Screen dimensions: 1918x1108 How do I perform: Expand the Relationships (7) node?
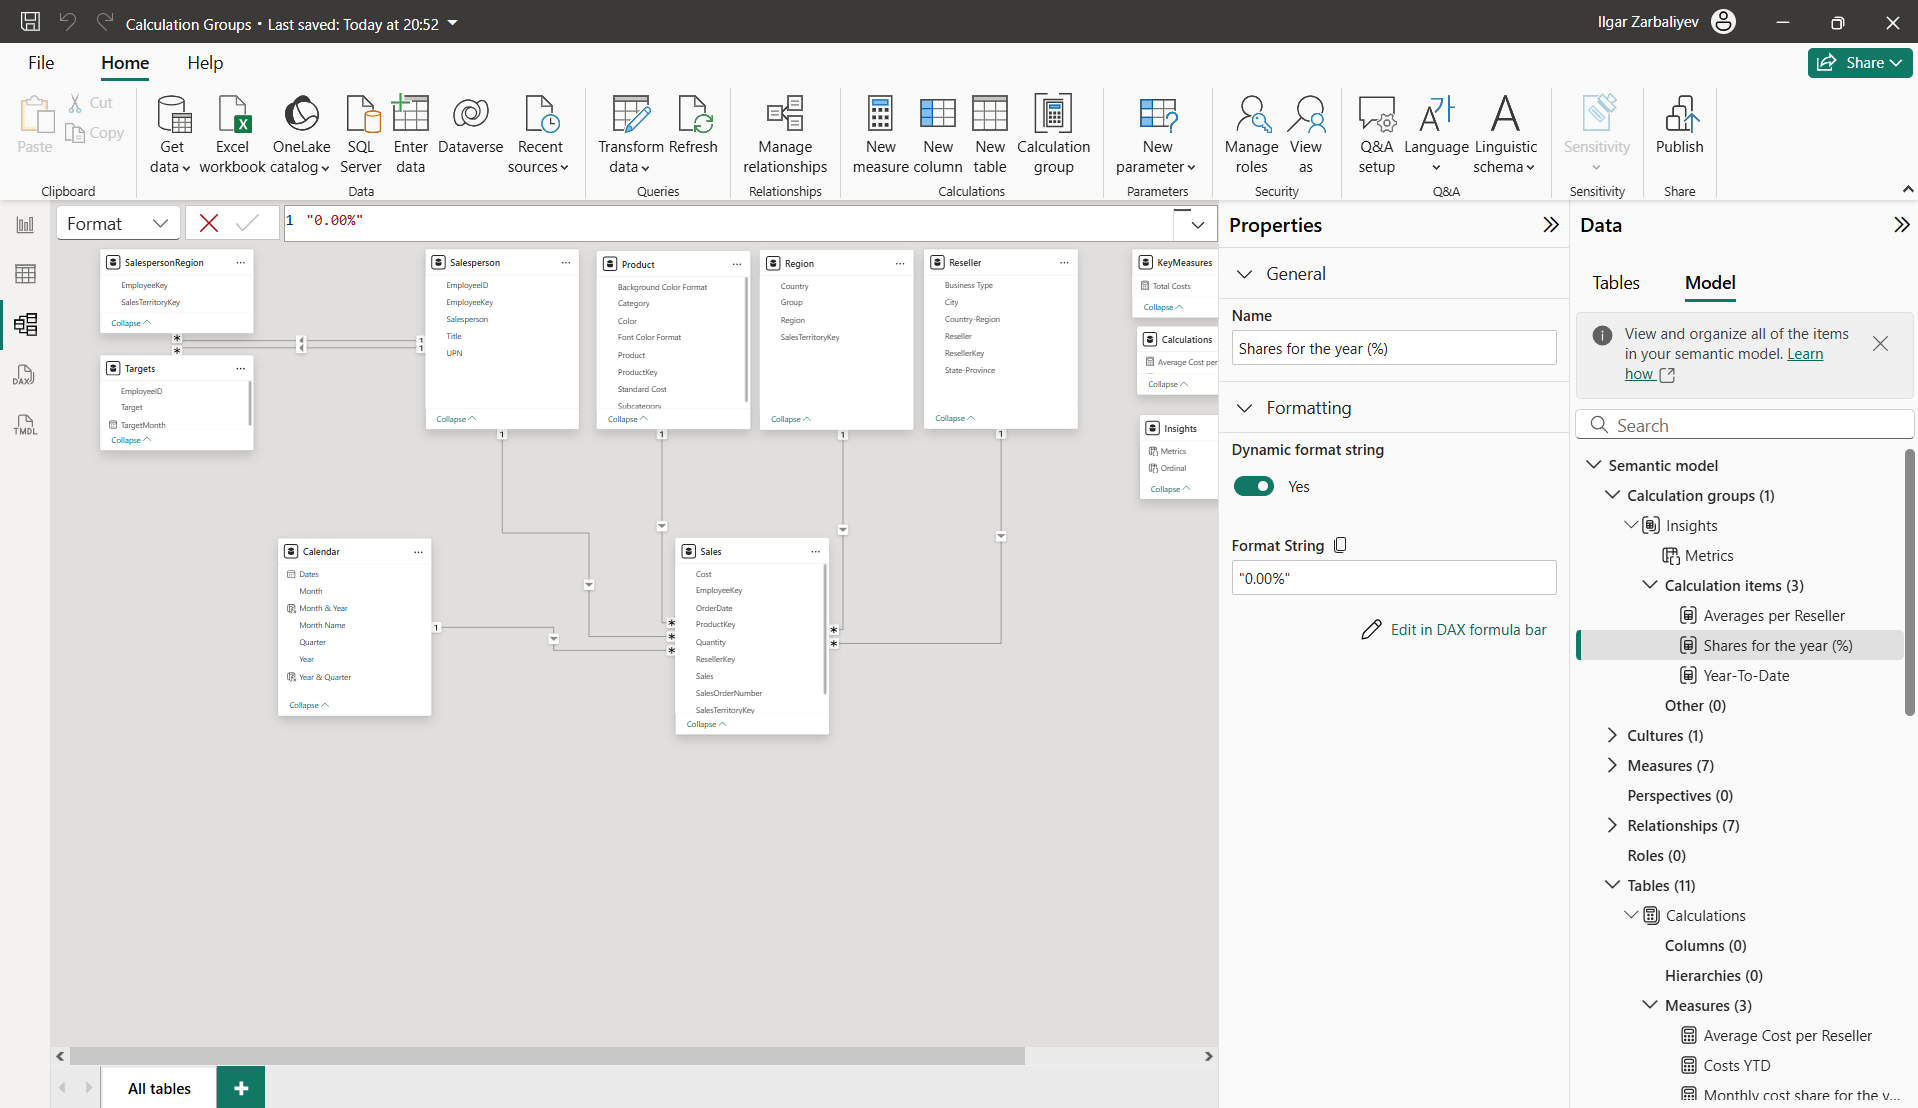coord(1612,825)
